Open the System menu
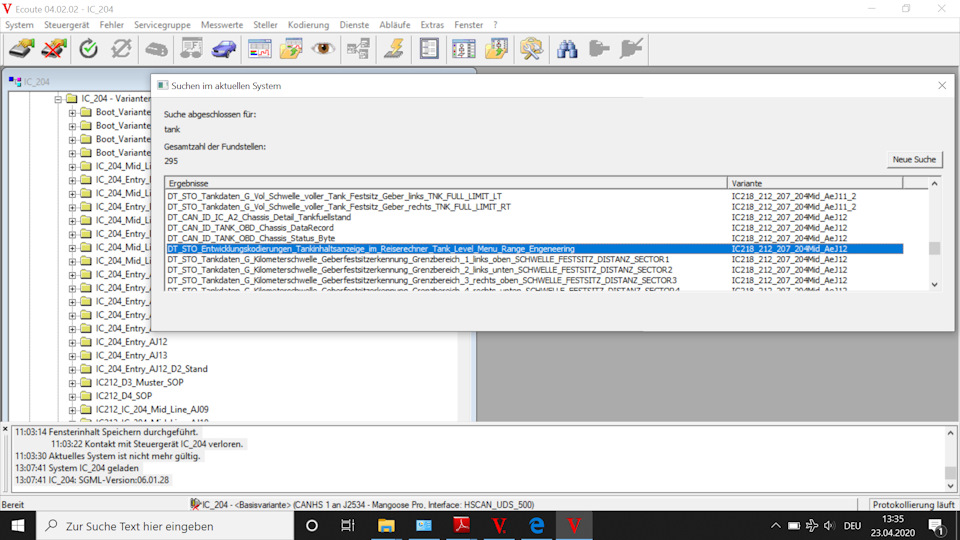 click(20, 25)
